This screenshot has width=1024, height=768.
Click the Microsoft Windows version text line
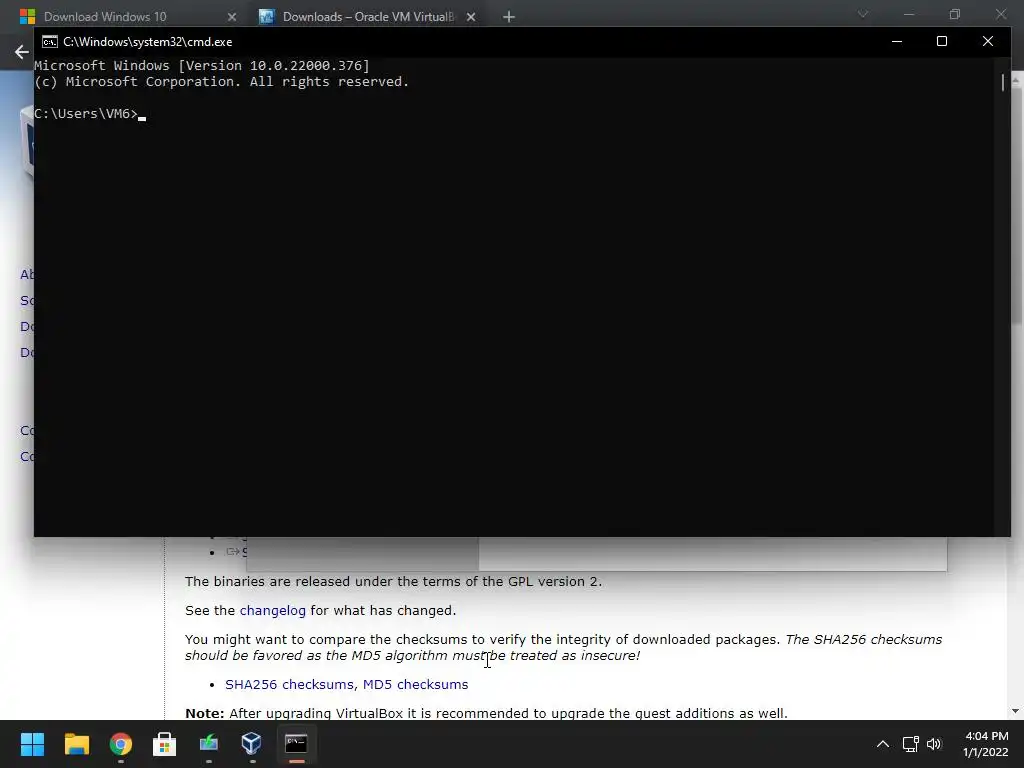[x=202, y=65]
